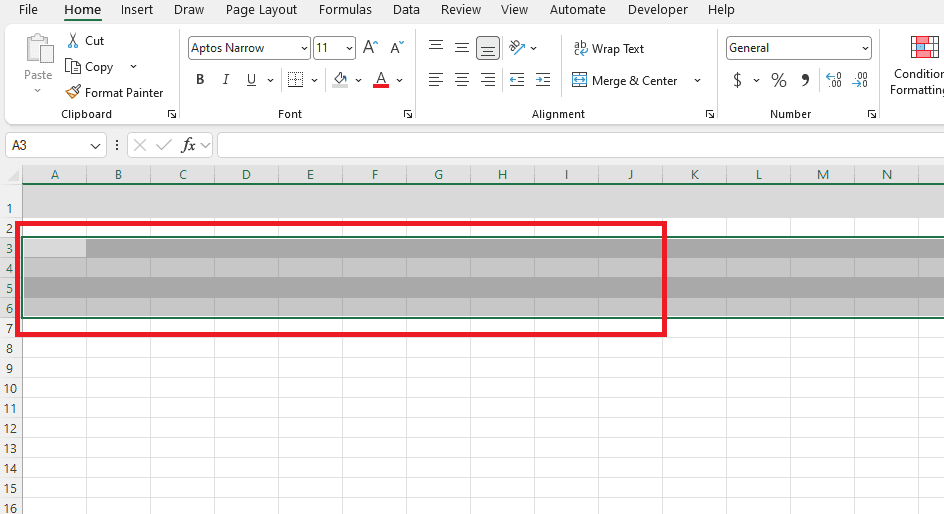Click Merge & Center
944x514 pixels.
624,80
